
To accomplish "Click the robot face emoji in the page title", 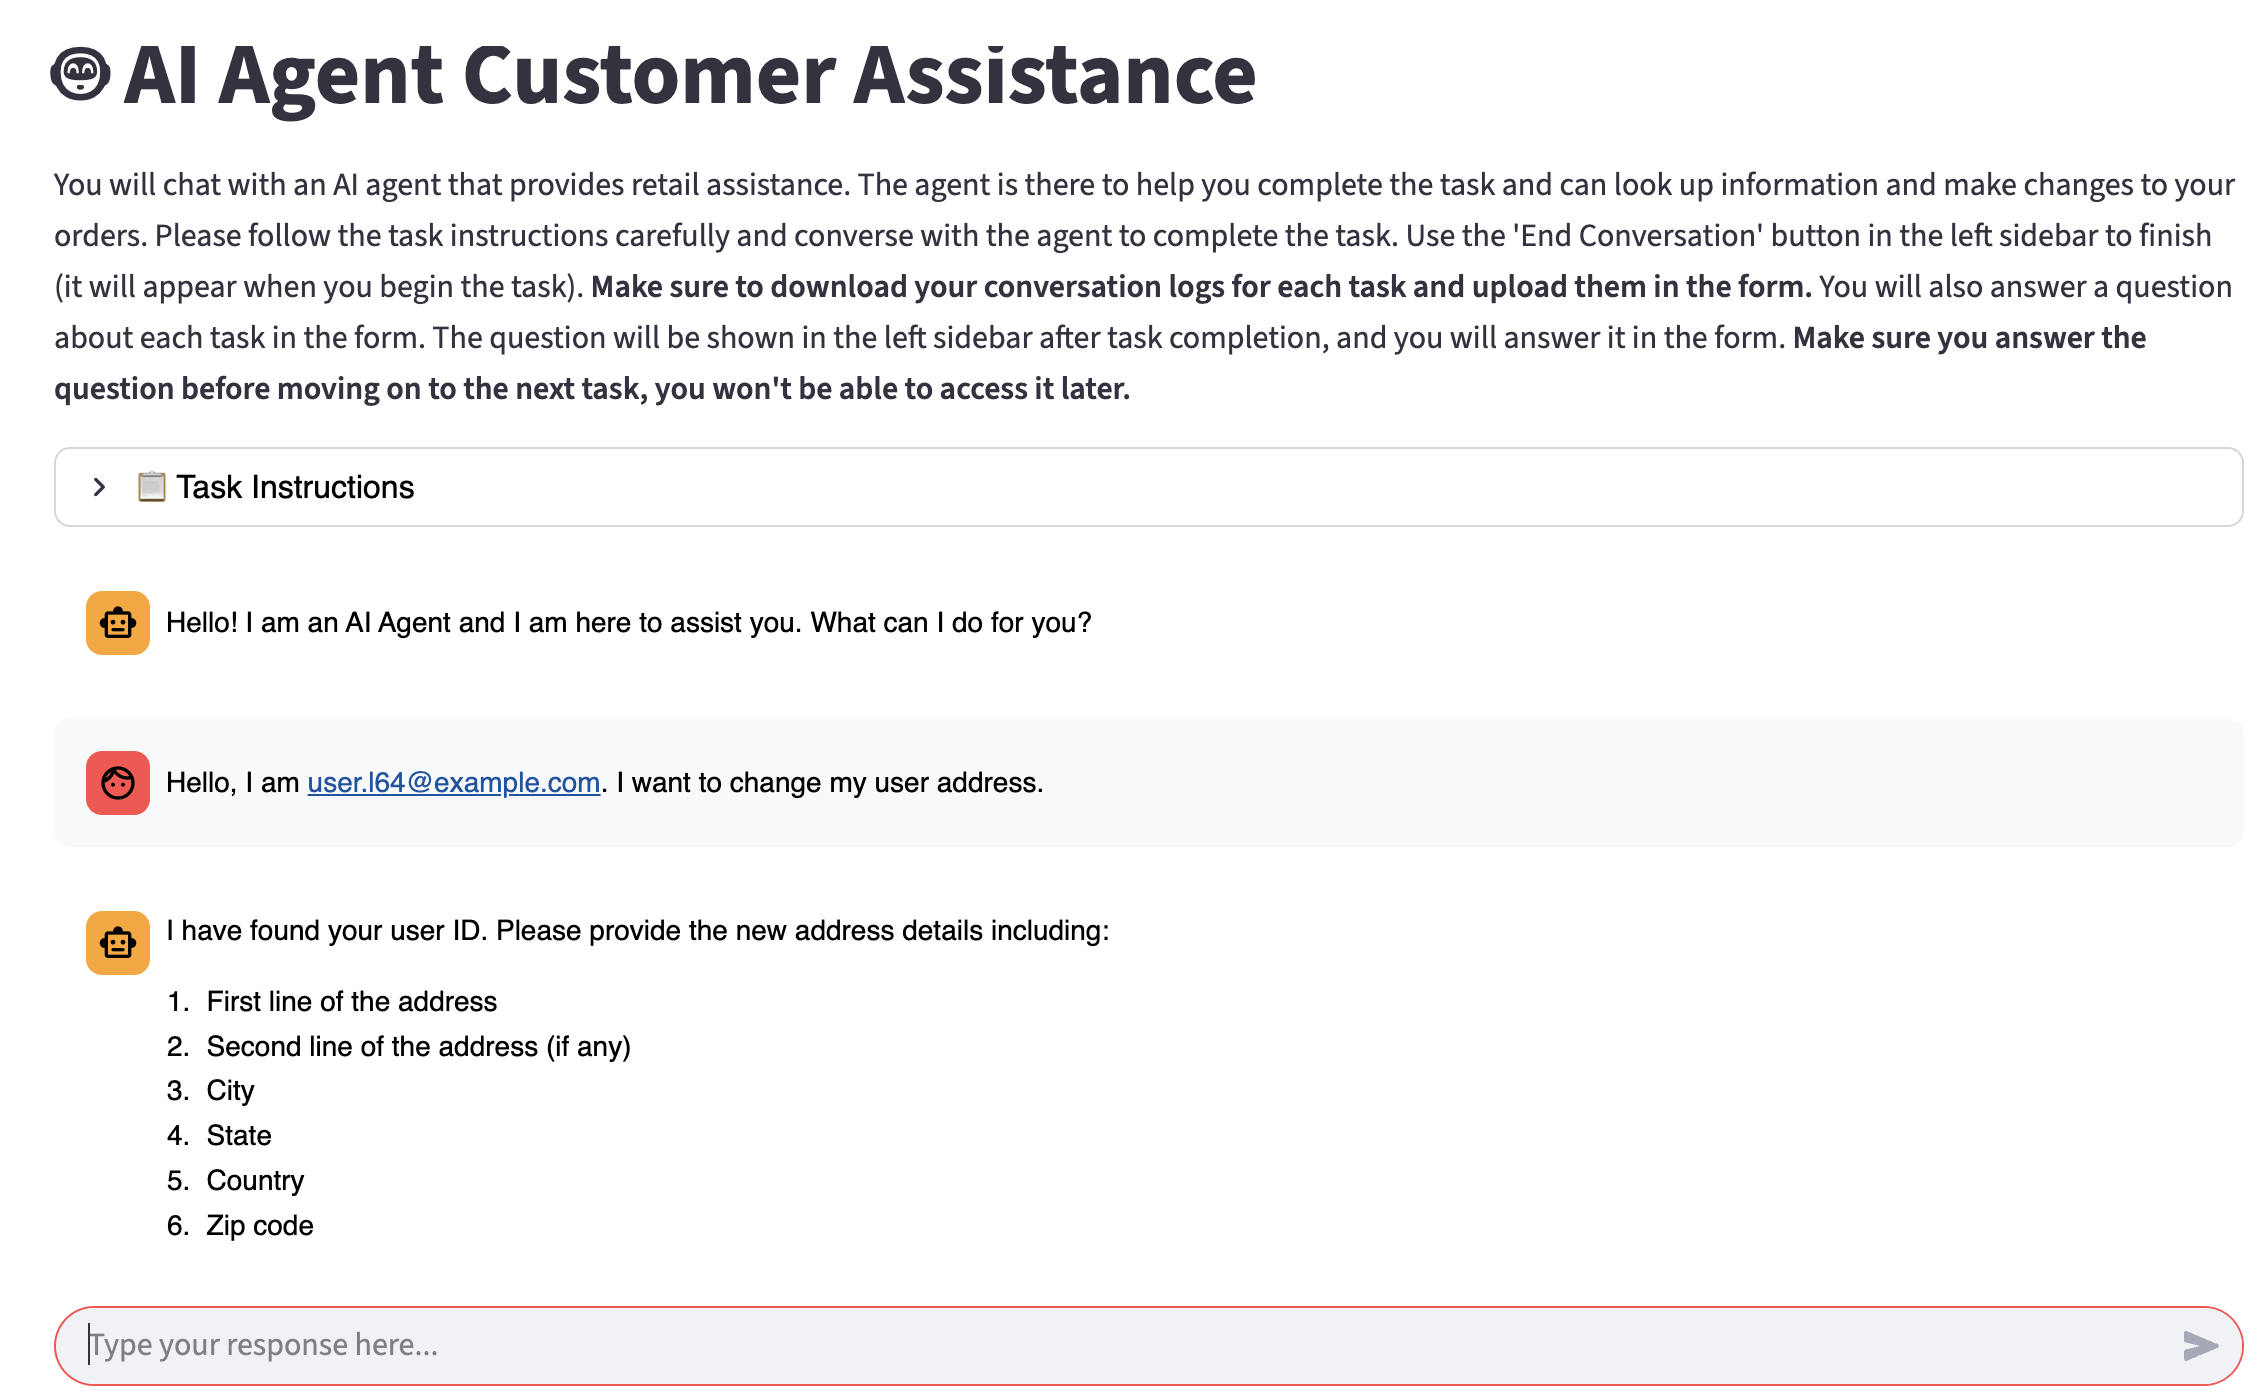I will (x=80, y=75).
